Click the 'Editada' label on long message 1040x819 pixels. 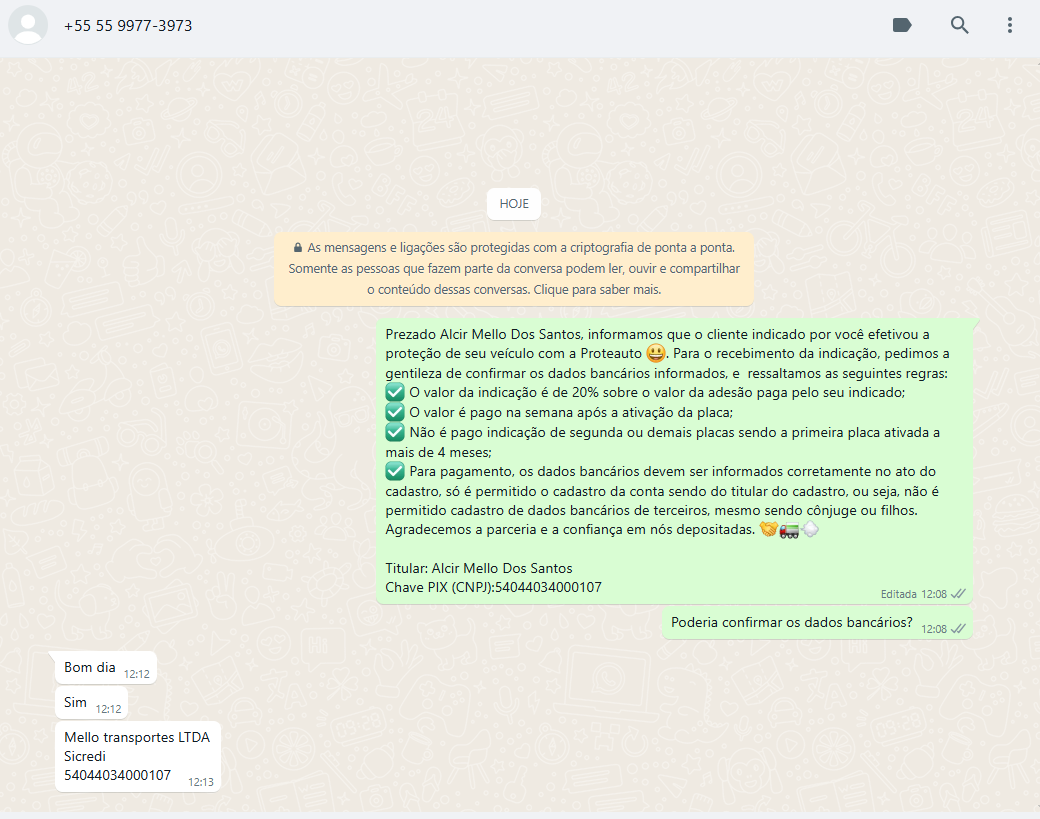[898, 594]
